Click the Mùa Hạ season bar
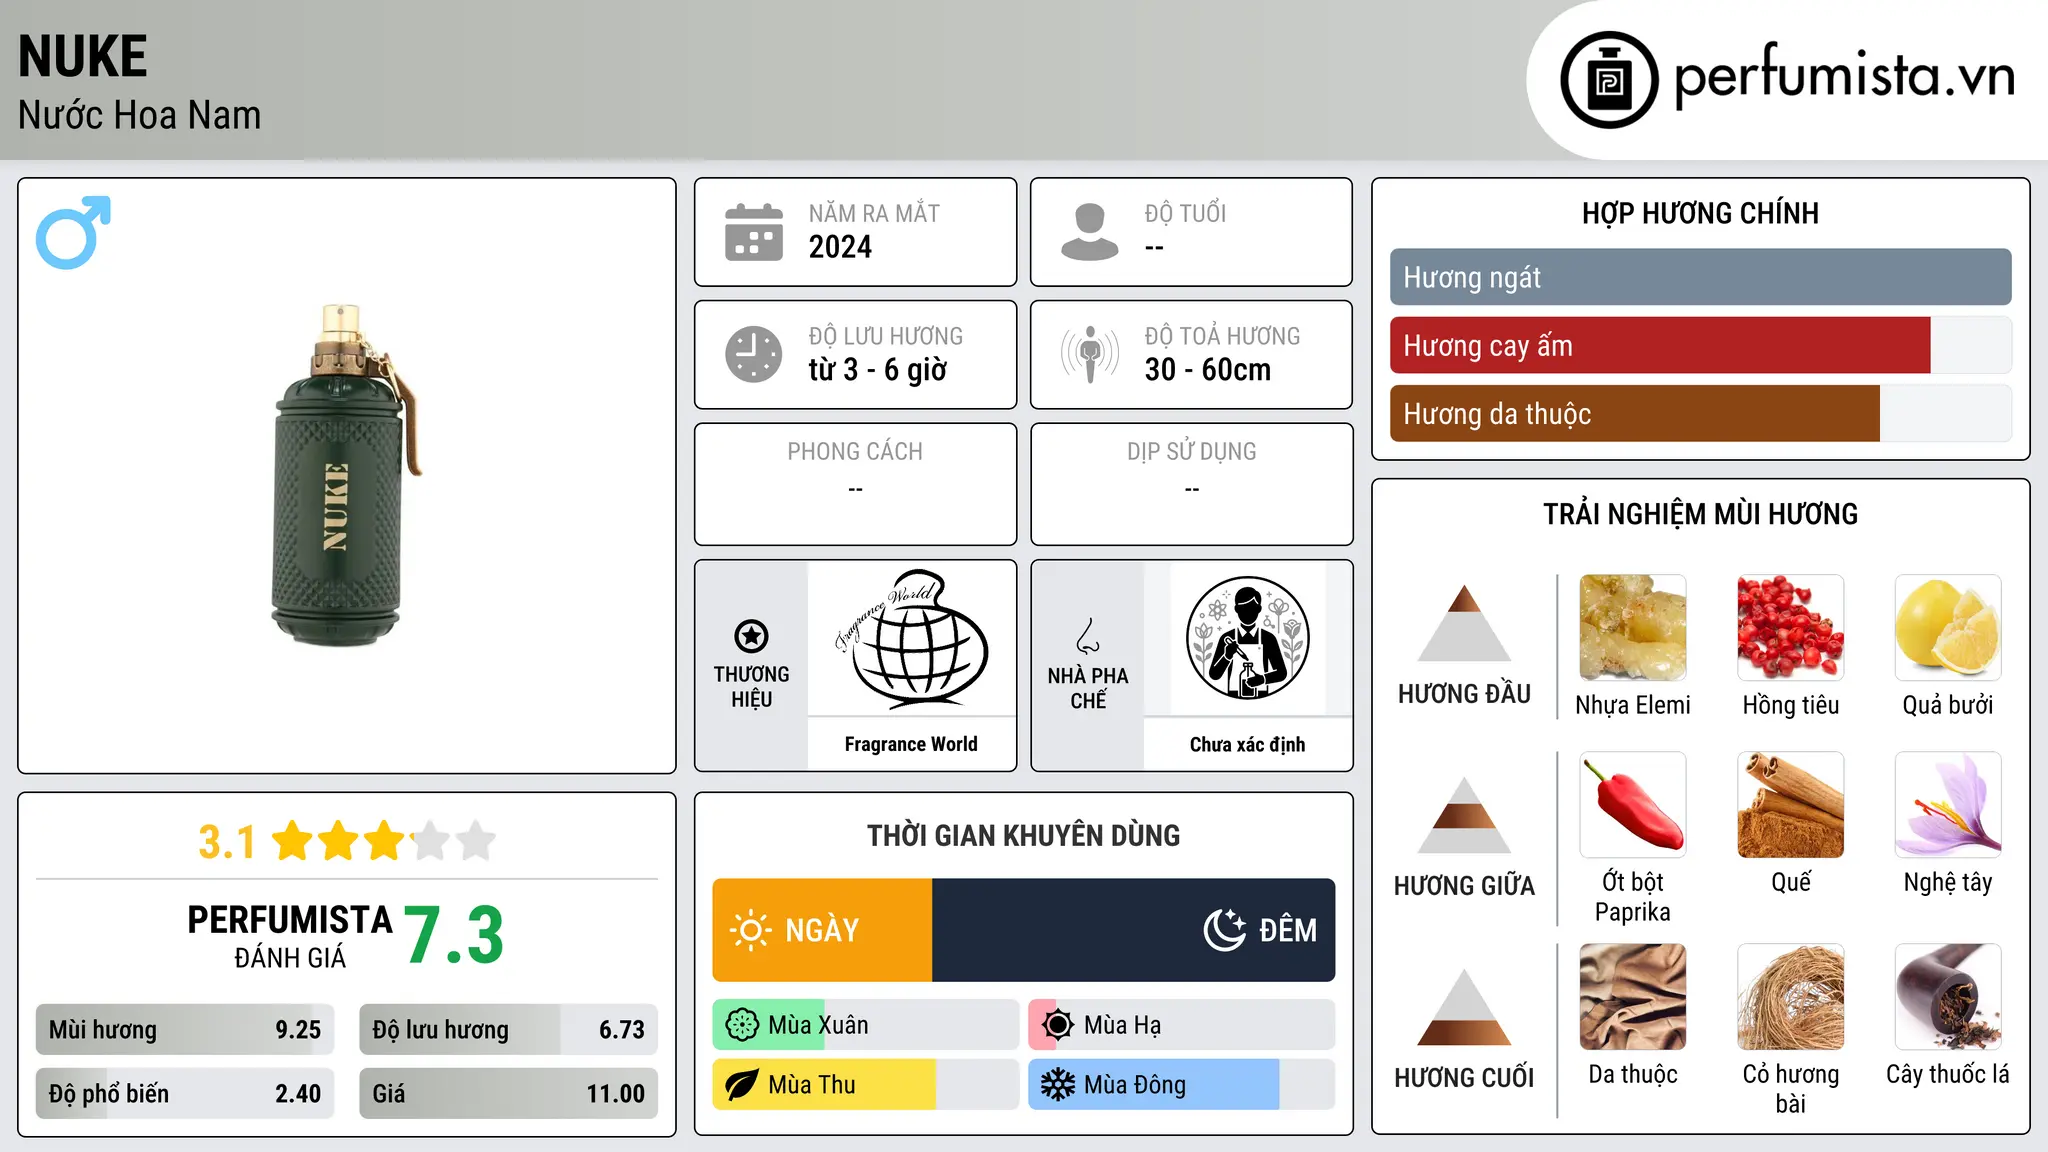 tap(1182, 1025)
